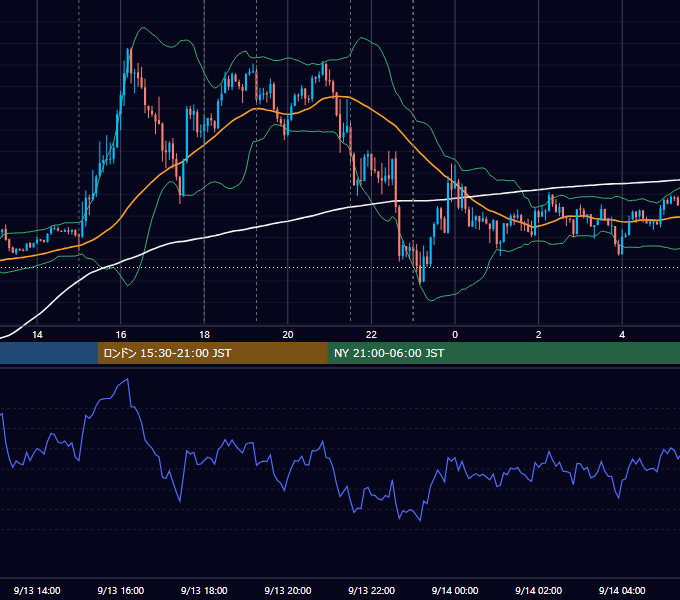Click the 9/14 00:00 time label

tap(455, 590)
